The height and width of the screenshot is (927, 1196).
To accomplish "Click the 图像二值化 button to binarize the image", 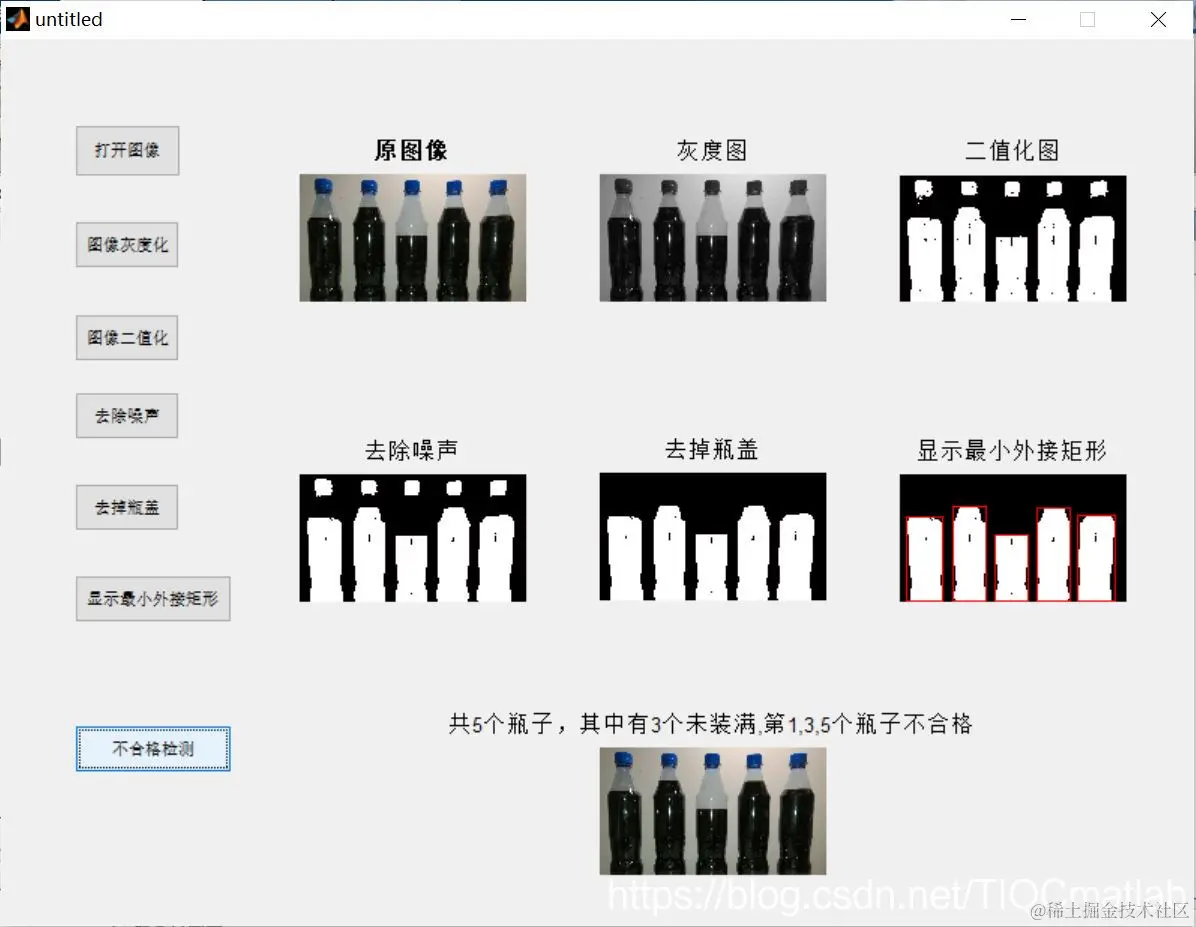I will tap(126, 337).
